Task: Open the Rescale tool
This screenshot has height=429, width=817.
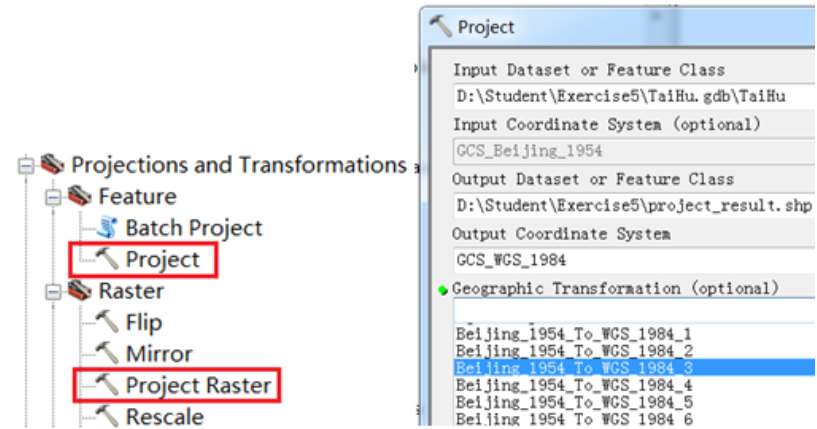Action: coord(165,416)
